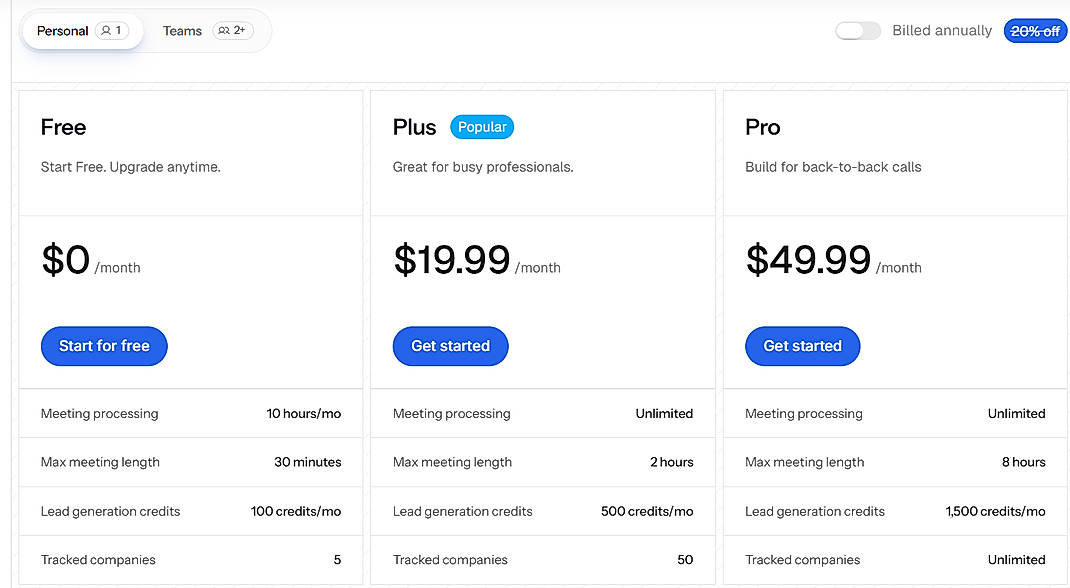
Task: Select the Free plan title
Action: (63, 127)
